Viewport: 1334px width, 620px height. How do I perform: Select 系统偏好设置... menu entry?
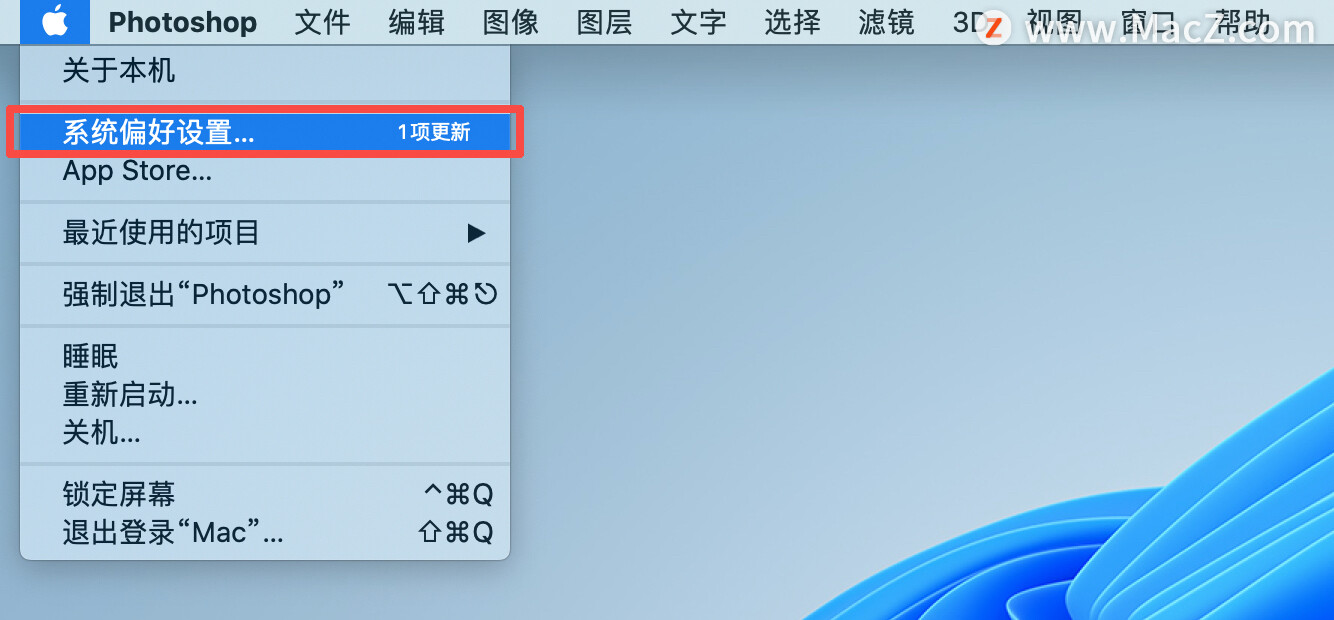click(265, 132)
